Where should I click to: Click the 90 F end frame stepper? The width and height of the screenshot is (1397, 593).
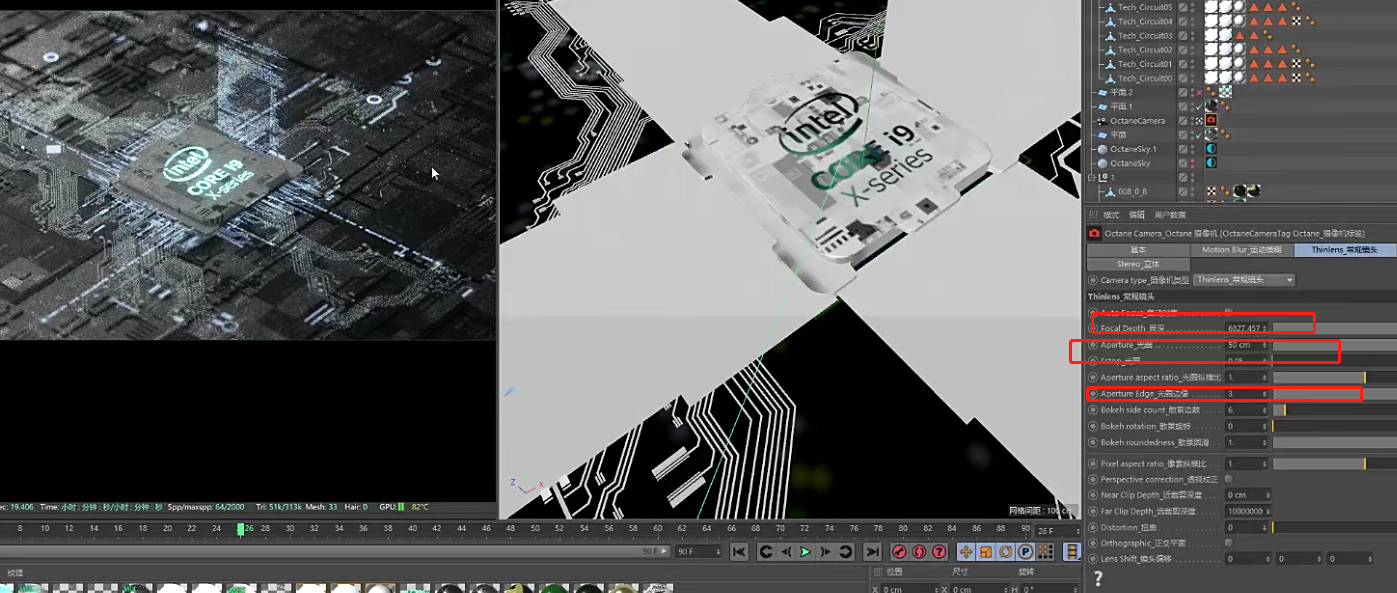(x=719, y=551)
